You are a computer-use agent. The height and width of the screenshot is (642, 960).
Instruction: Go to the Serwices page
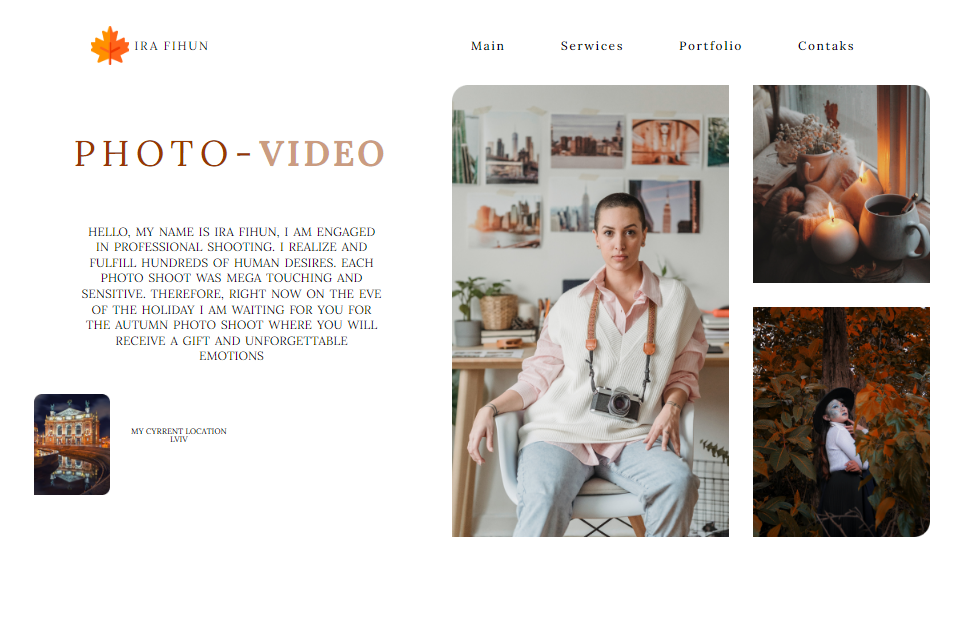(591, 46)
